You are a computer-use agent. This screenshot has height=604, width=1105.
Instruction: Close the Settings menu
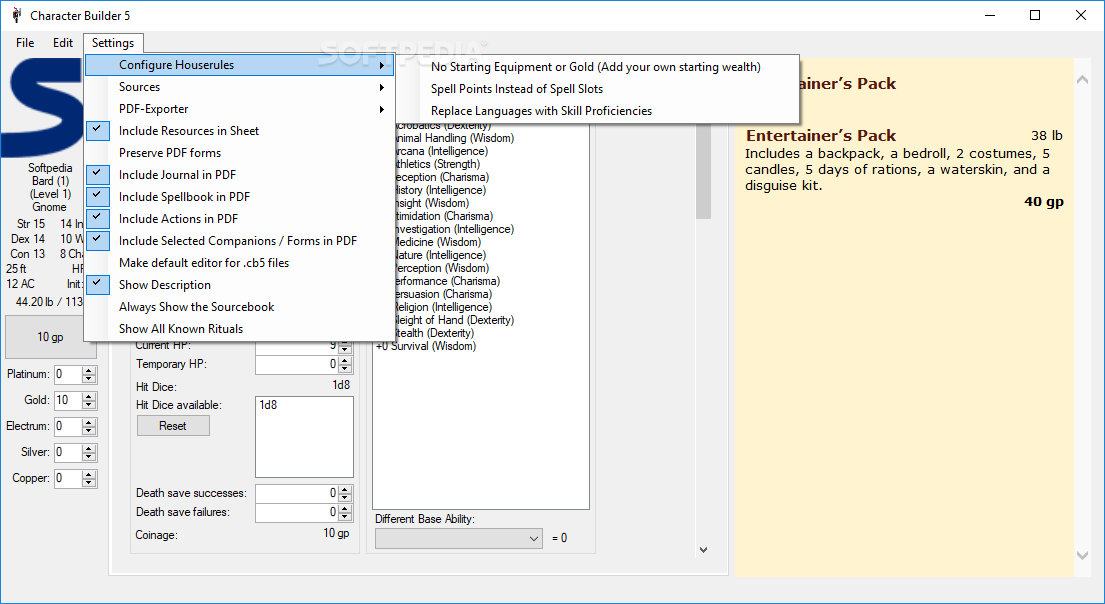click(113, 42)
